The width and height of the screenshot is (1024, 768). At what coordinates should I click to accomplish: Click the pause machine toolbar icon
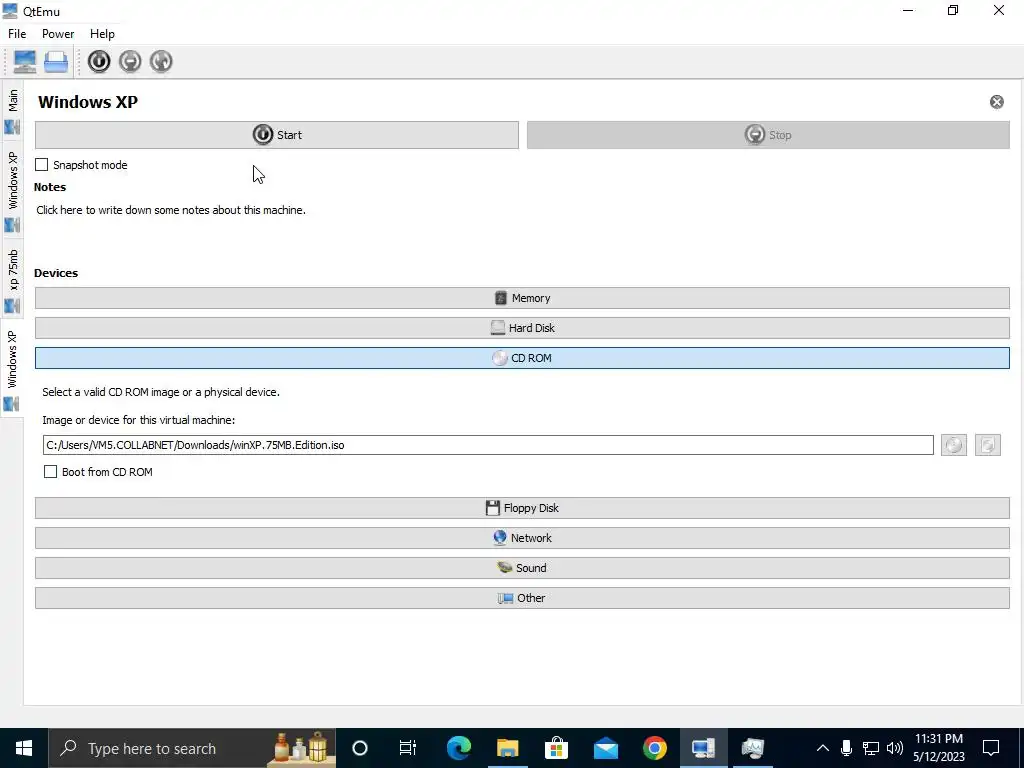click(x=130, y=61)
